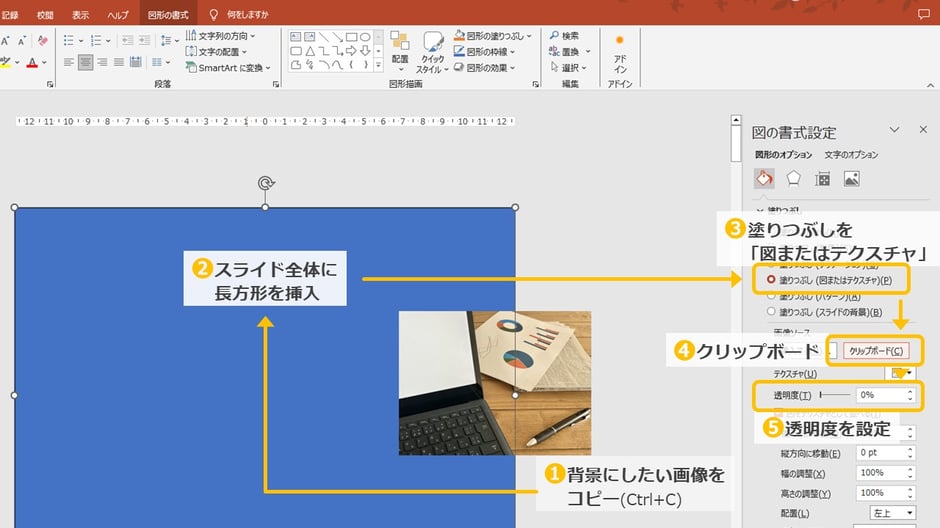Switch to 図形のオプション in format pane
Viewport: 940px width, 528px height.
pyautogui.click(x=784, y=155)
